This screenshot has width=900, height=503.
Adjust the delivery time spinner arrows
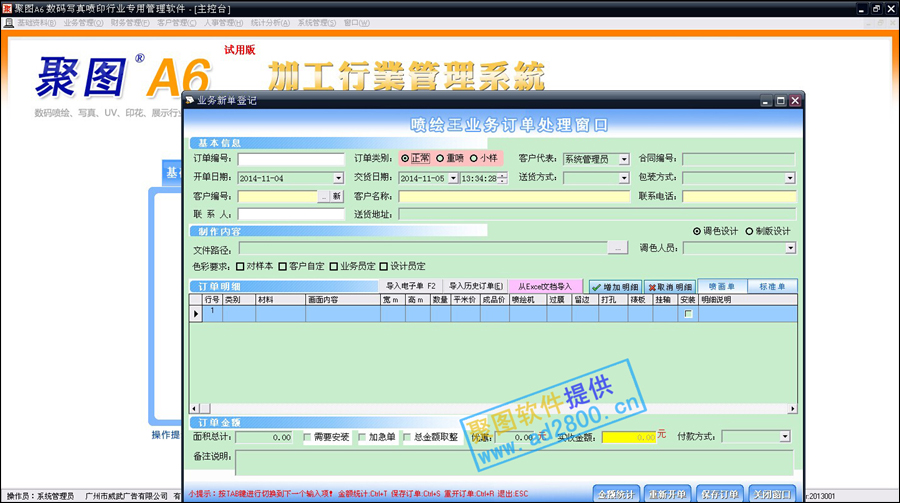coord(503,179)
